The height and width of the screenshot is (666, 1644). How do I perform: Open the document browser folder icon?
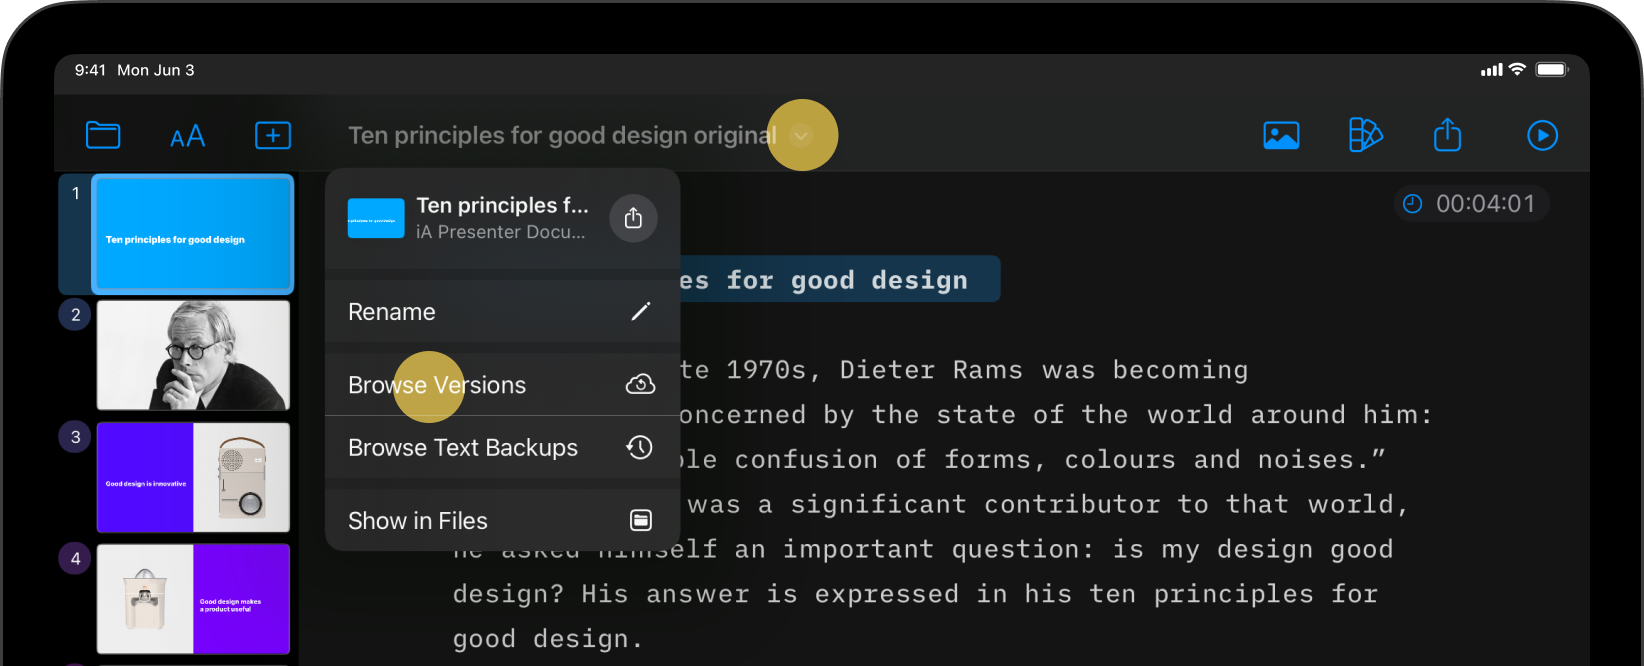point(103,135)
